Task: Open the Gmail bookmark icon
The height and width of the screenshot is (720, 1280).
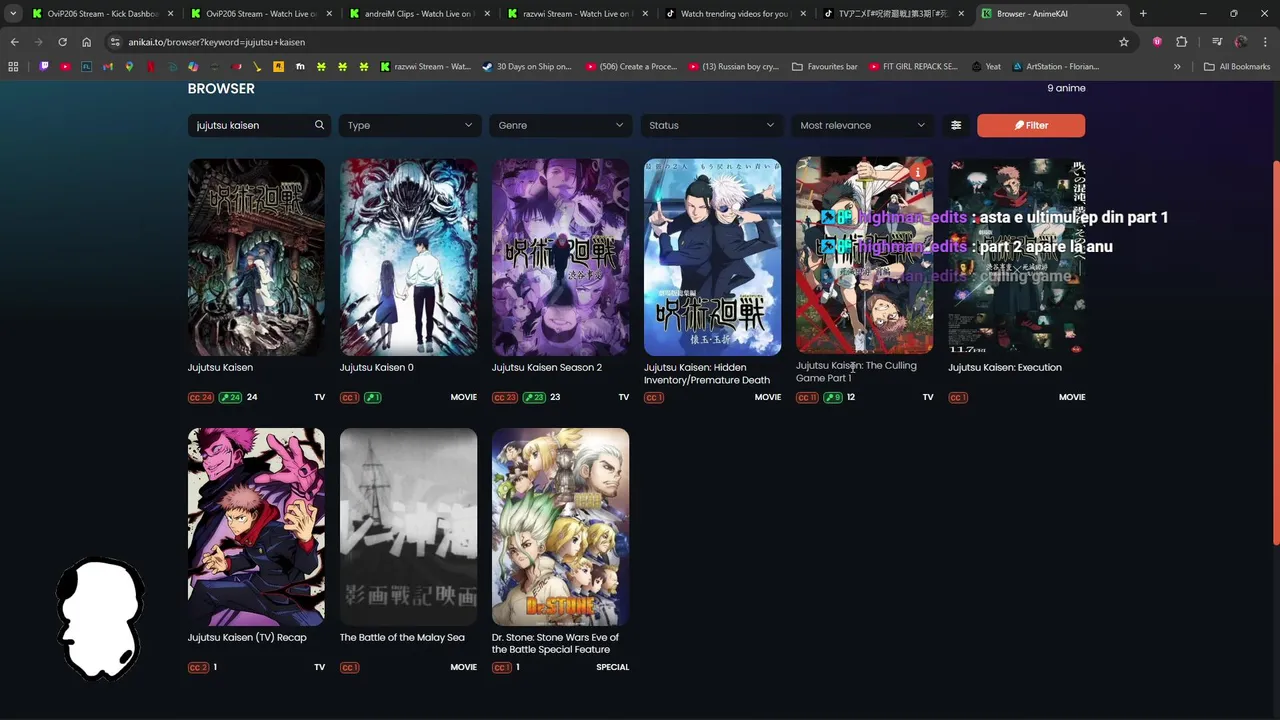Action: (108, 67)
